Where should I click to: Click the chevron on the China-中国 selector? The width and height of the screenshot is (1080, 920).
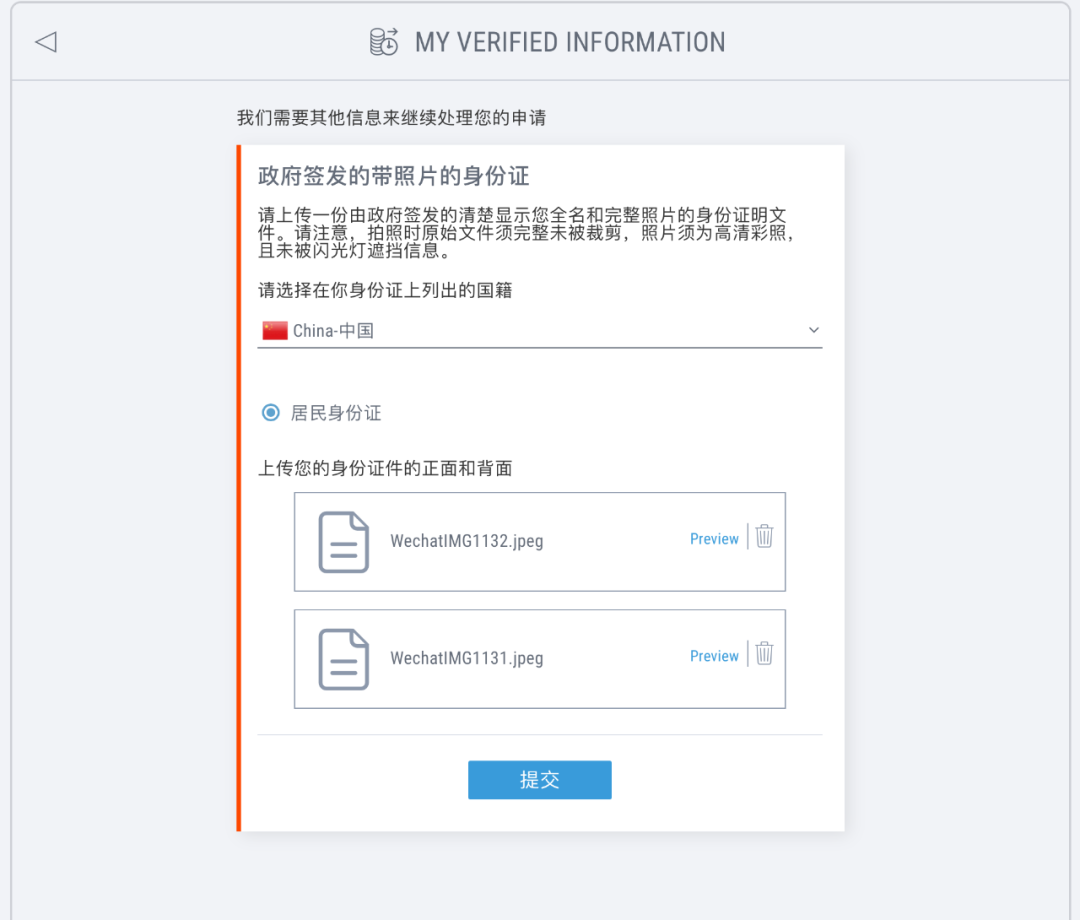(x=813, y=329)
